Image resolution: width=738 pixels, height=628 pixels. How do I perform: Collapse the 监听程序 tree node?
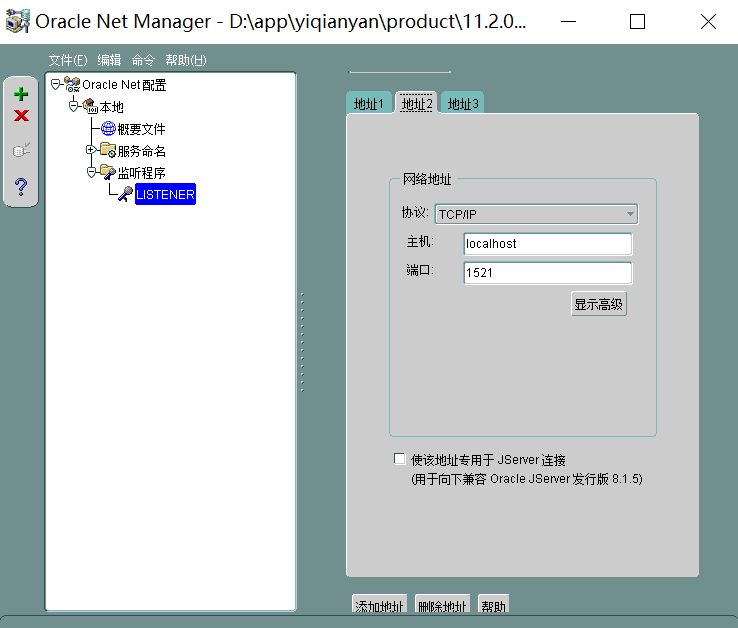[x=91, y=172]
